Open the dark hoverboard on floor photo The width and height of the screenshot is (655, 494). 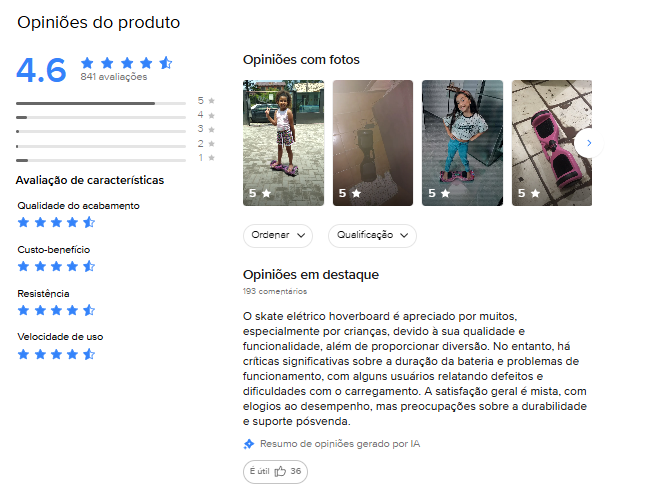click(x=373, y=143)
